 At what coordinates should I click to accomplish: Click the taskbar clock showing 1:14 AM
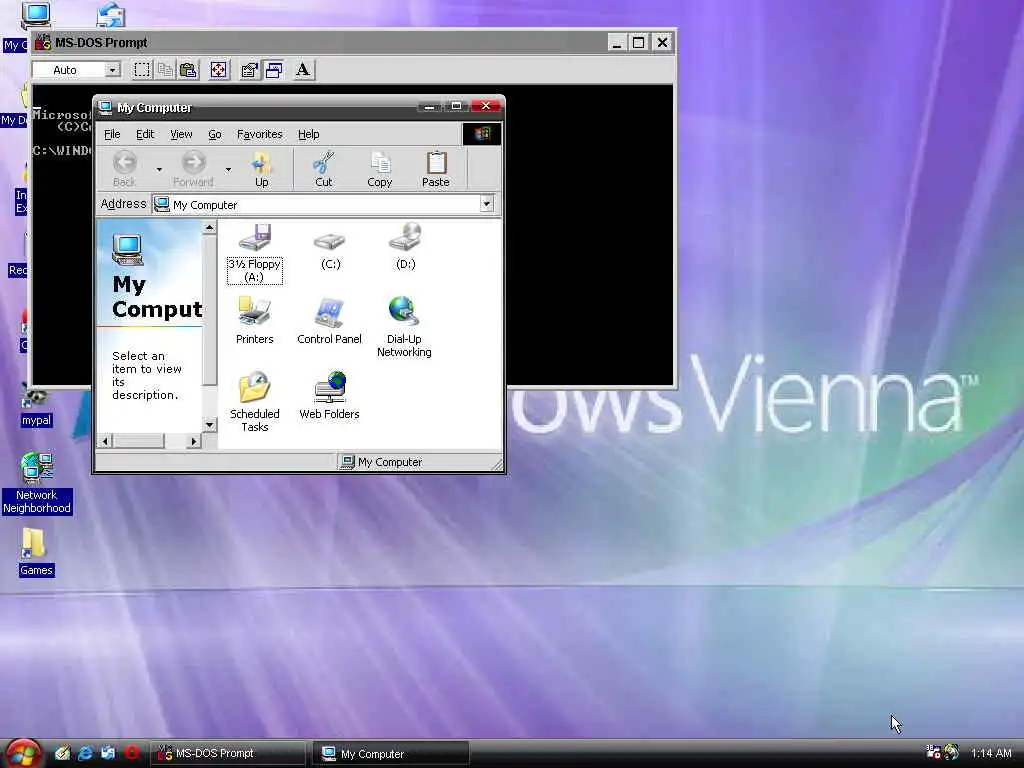[991, 753]
